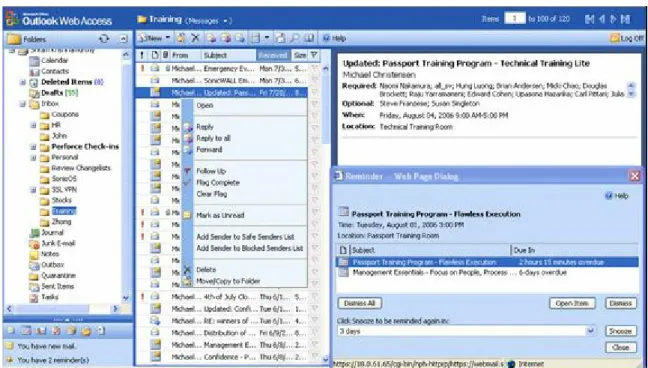Open the Address Book toolbar icon
This screenshot has height=368, width=648.
(x=309, y=38)
